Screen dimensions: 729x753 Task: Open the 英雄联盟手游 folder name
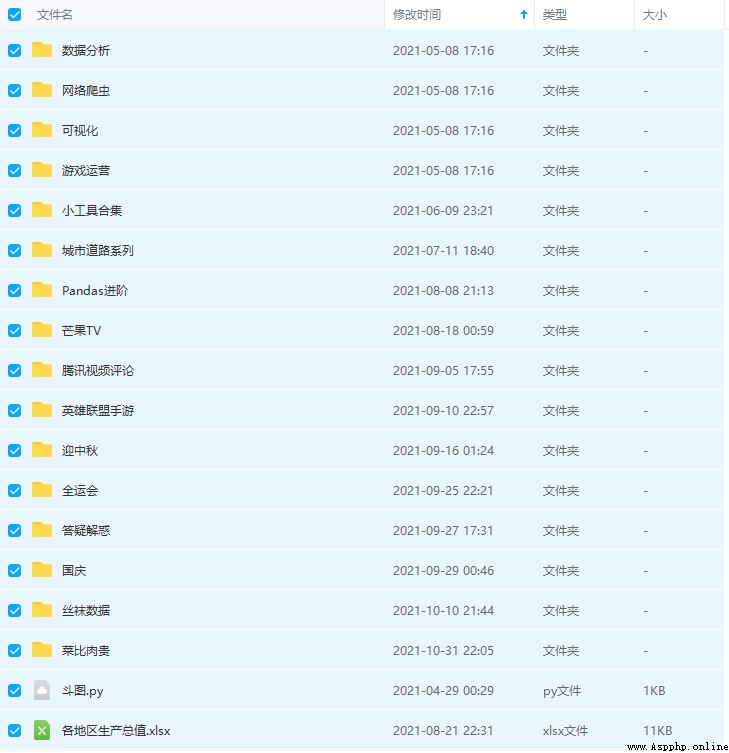click(98, 410)
